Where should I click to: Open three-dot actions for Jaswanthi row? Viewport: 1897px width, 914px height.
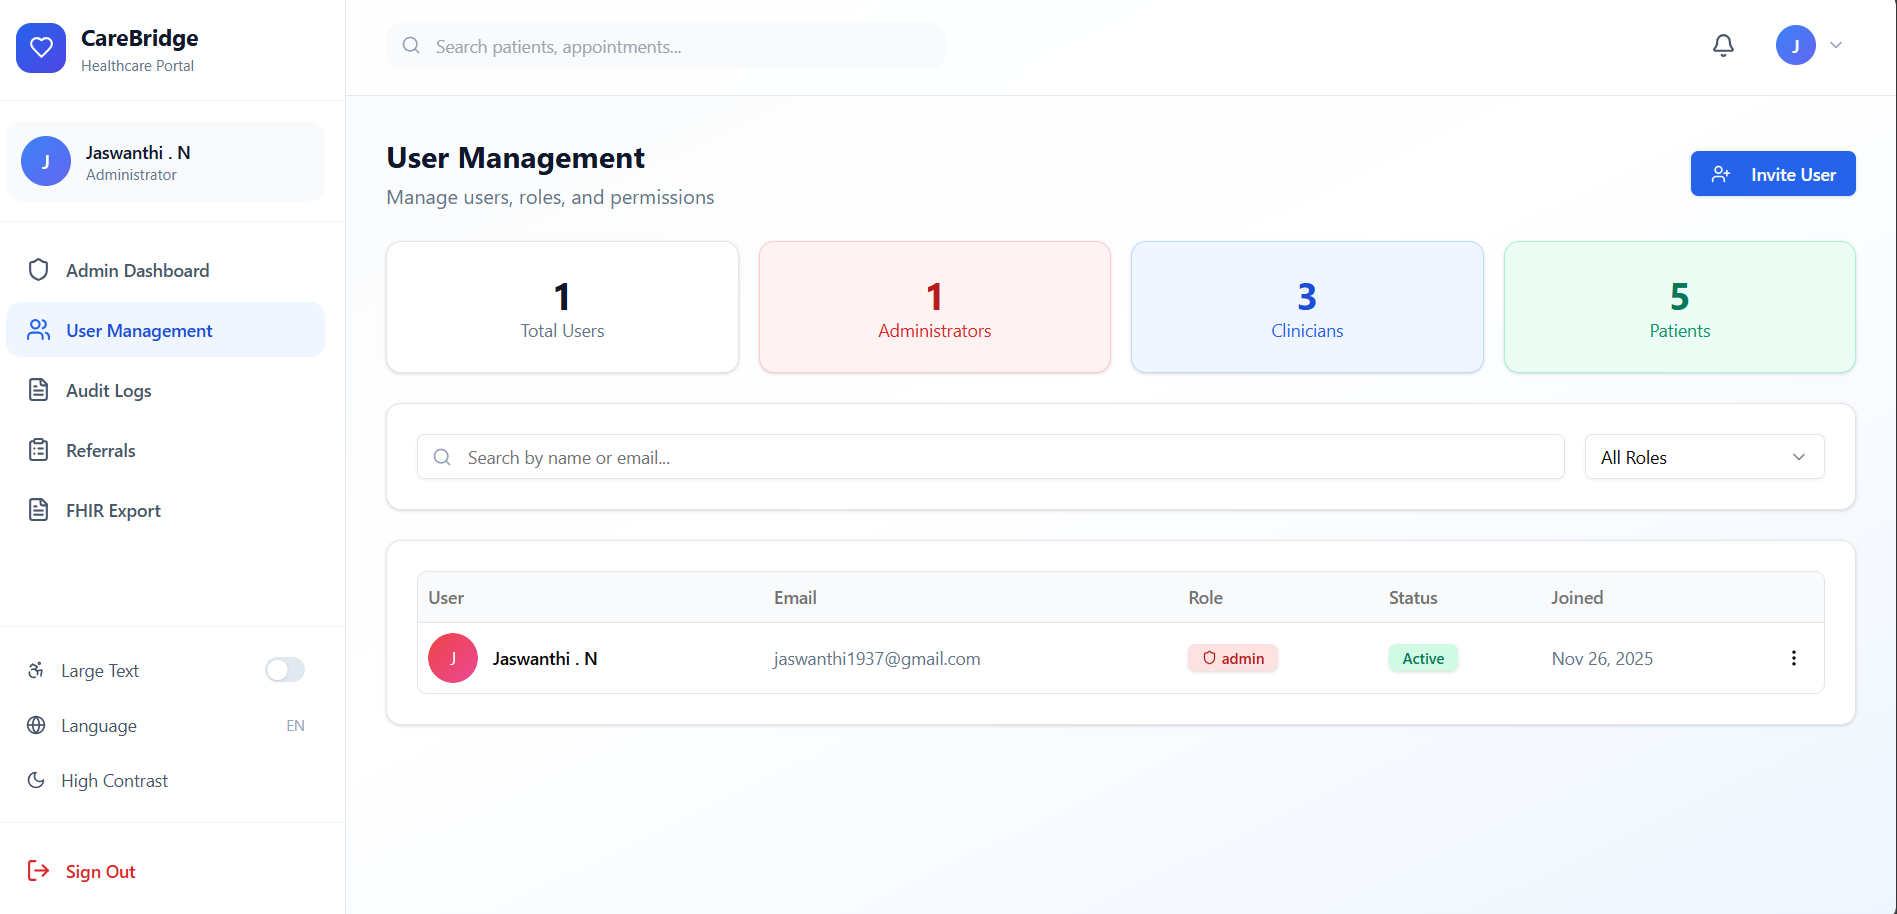pyautogui.click(x=1793, y=658)
